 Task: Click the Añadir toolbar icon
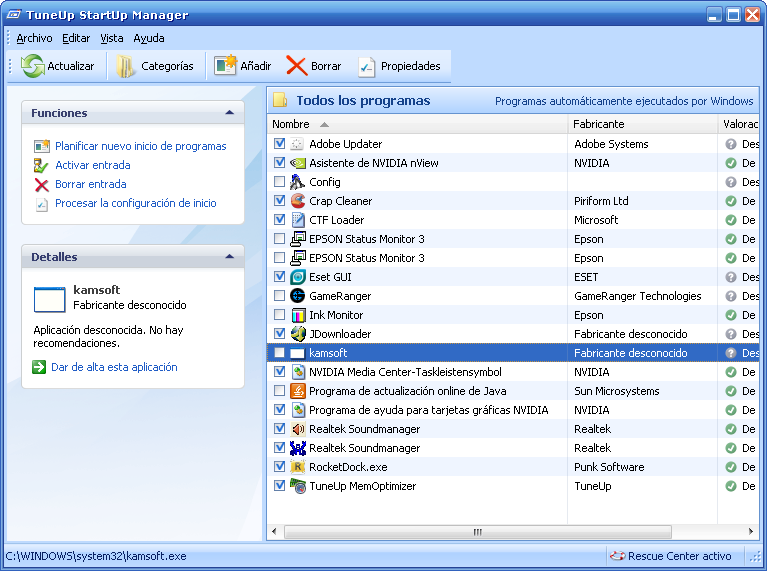[225, 66]
